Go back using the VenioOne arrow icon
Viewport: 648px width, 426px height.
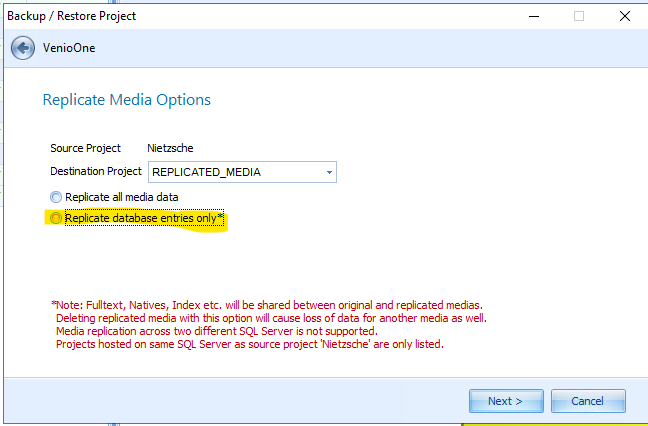coord(23,48)
